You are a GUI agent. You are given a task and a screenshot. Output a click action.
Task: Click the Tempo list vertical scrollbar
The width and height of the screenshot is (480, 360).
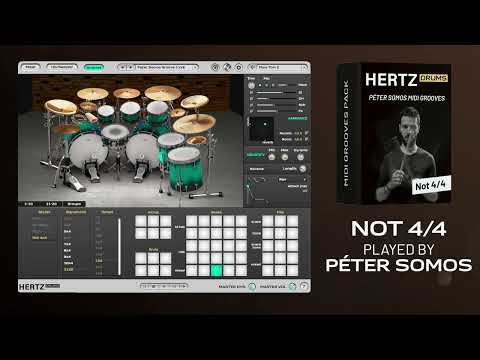click(119, 247)
